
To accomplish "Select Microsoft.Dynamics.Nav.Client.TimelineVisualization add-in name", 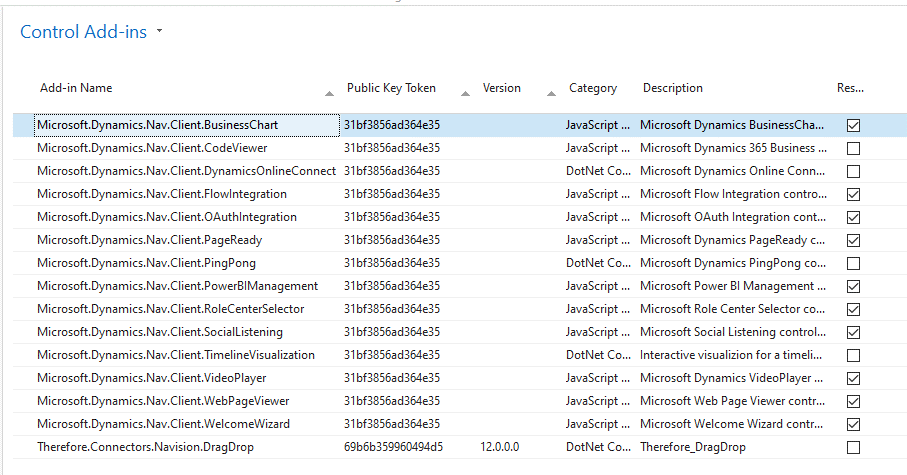I will (176, 355).
